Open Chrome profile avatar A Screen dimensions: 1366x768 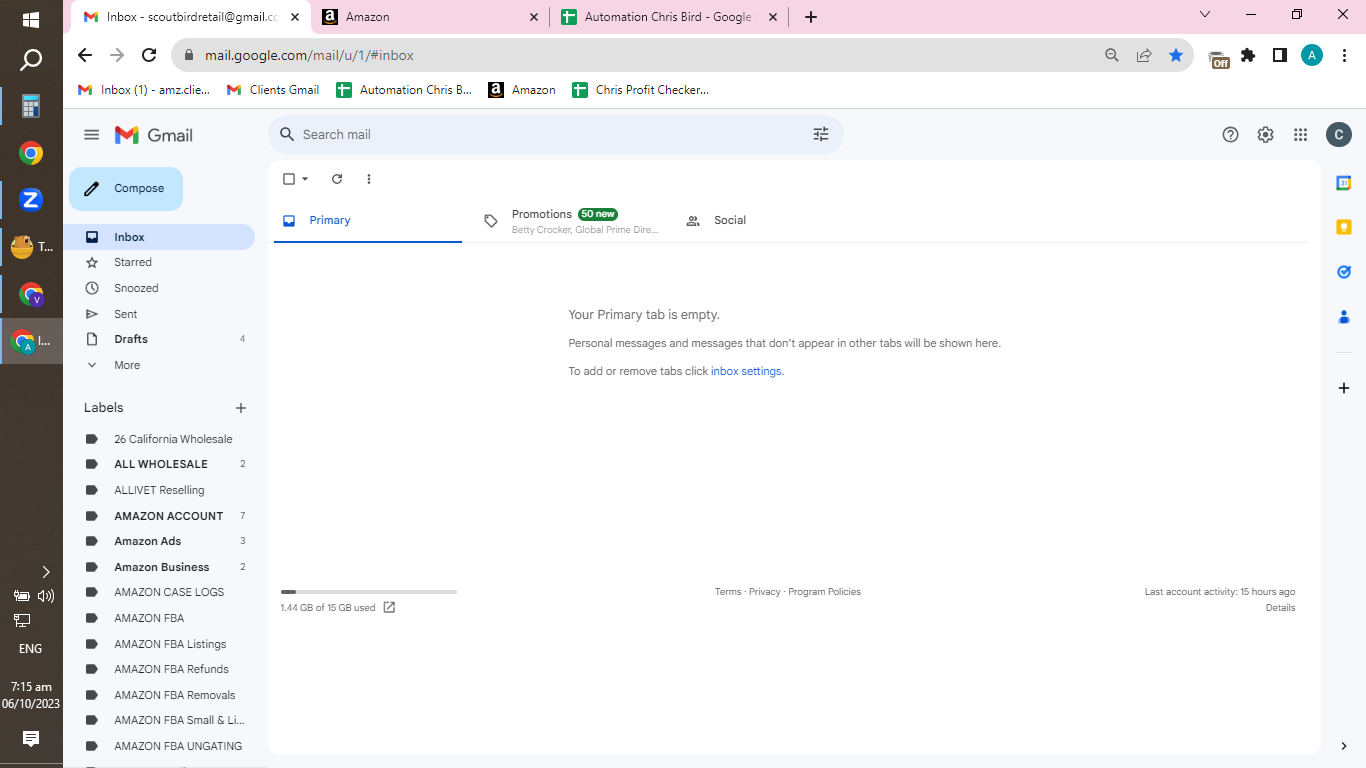pos(1312,56)
